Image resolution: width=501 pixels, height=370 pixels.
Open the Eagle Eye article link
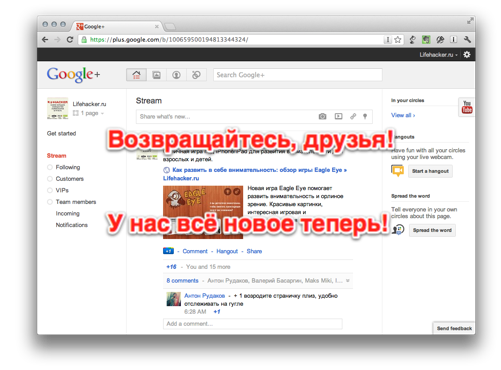[255, 174]
